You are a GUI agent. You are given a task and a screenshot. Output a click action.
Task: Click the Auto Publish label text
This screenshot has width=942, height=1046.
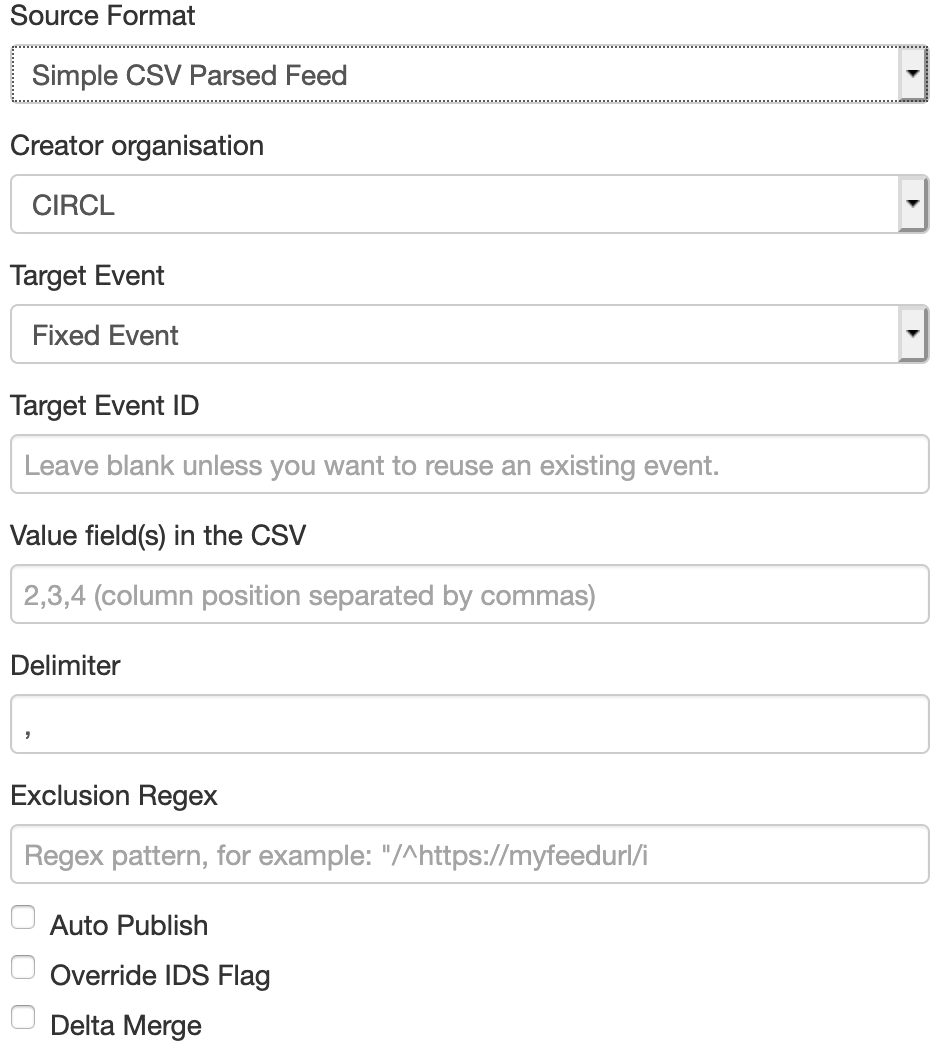(129, 925)
